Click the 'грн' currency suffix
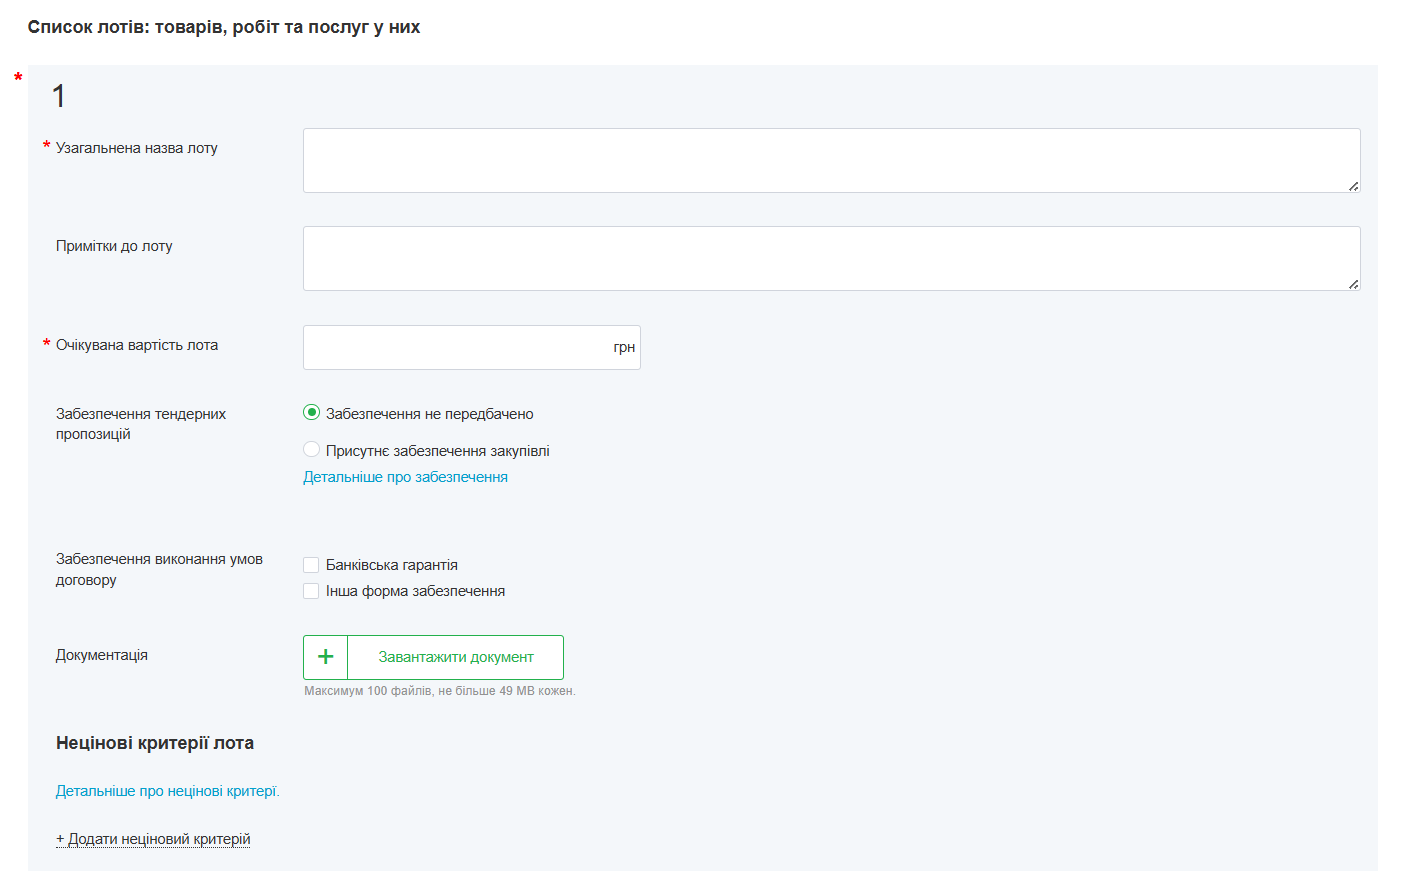Screen dimensions: 1410x871 (624, 347)
